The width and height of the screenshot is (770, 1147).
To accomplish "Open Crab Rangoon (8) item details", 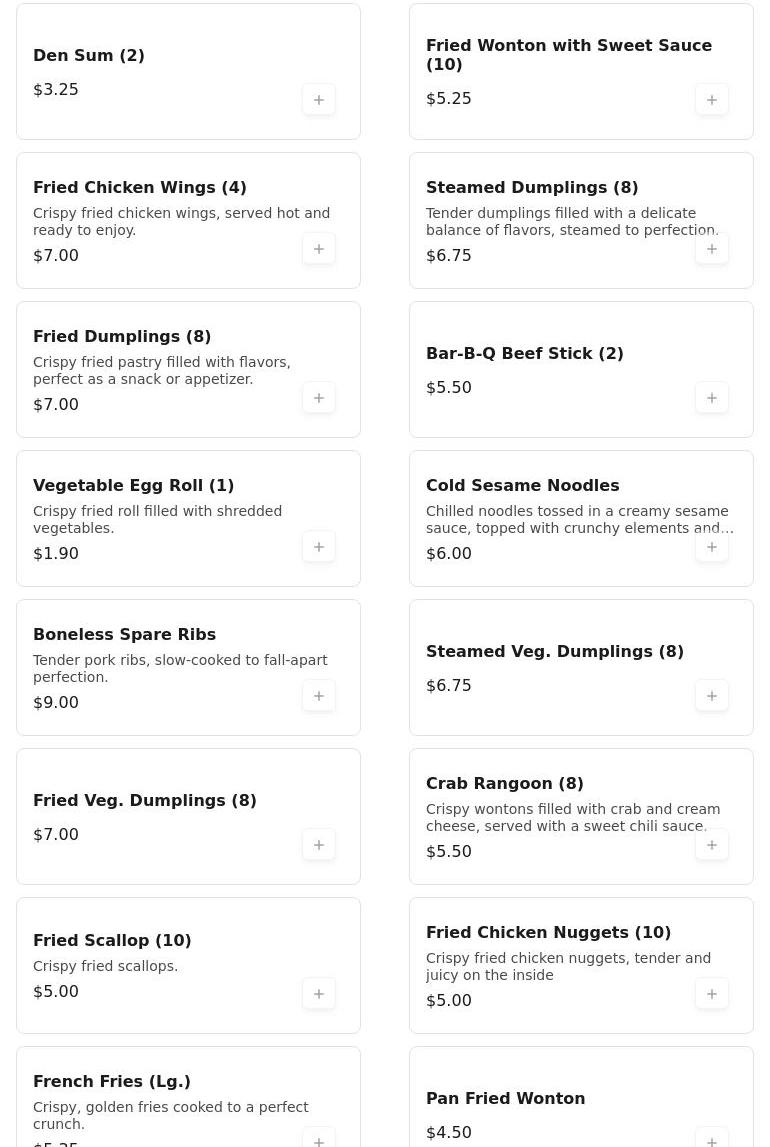I will pyautogui.click(x=504, y=784).
